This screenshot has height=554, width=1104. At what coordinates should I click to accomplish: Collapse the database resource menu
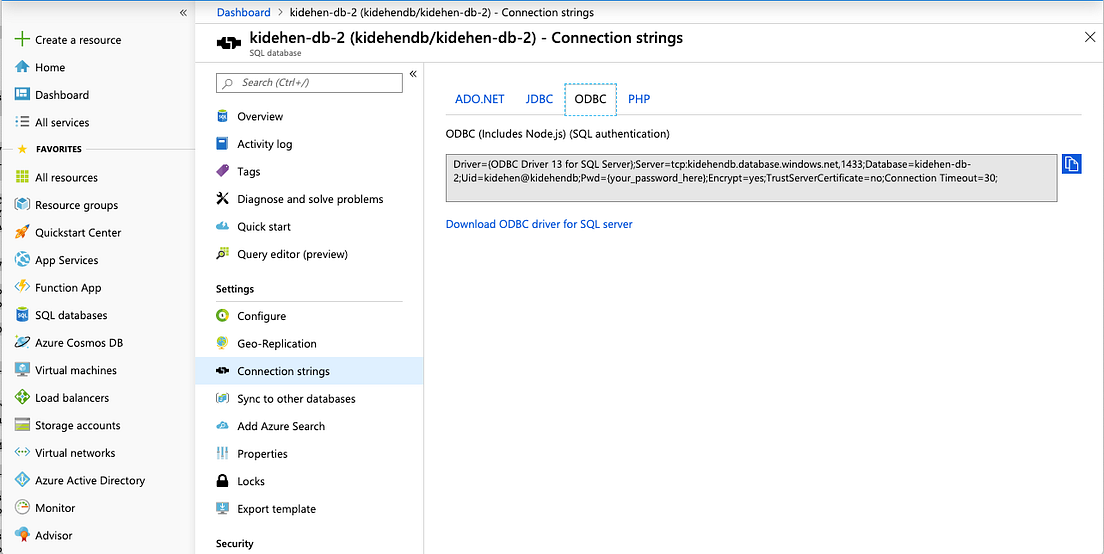point(413,74)
